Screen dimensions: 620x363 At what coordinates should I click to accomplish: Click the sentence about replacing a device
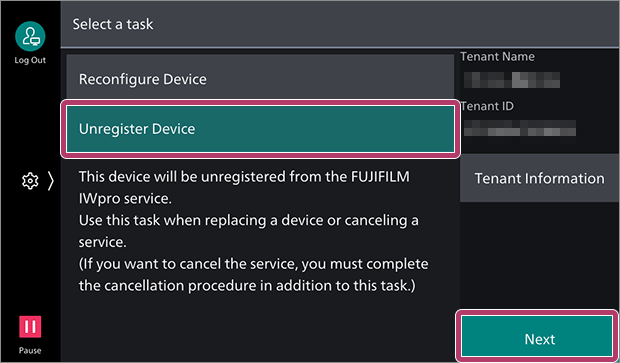pyautogui.click(x=248, y=231)
